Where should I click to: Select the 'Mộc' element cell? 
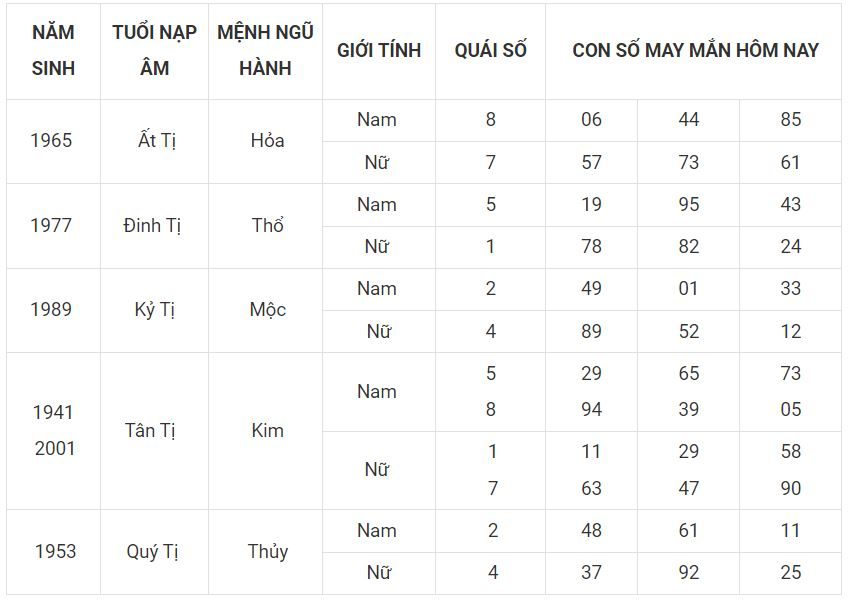tap(267, 310)
